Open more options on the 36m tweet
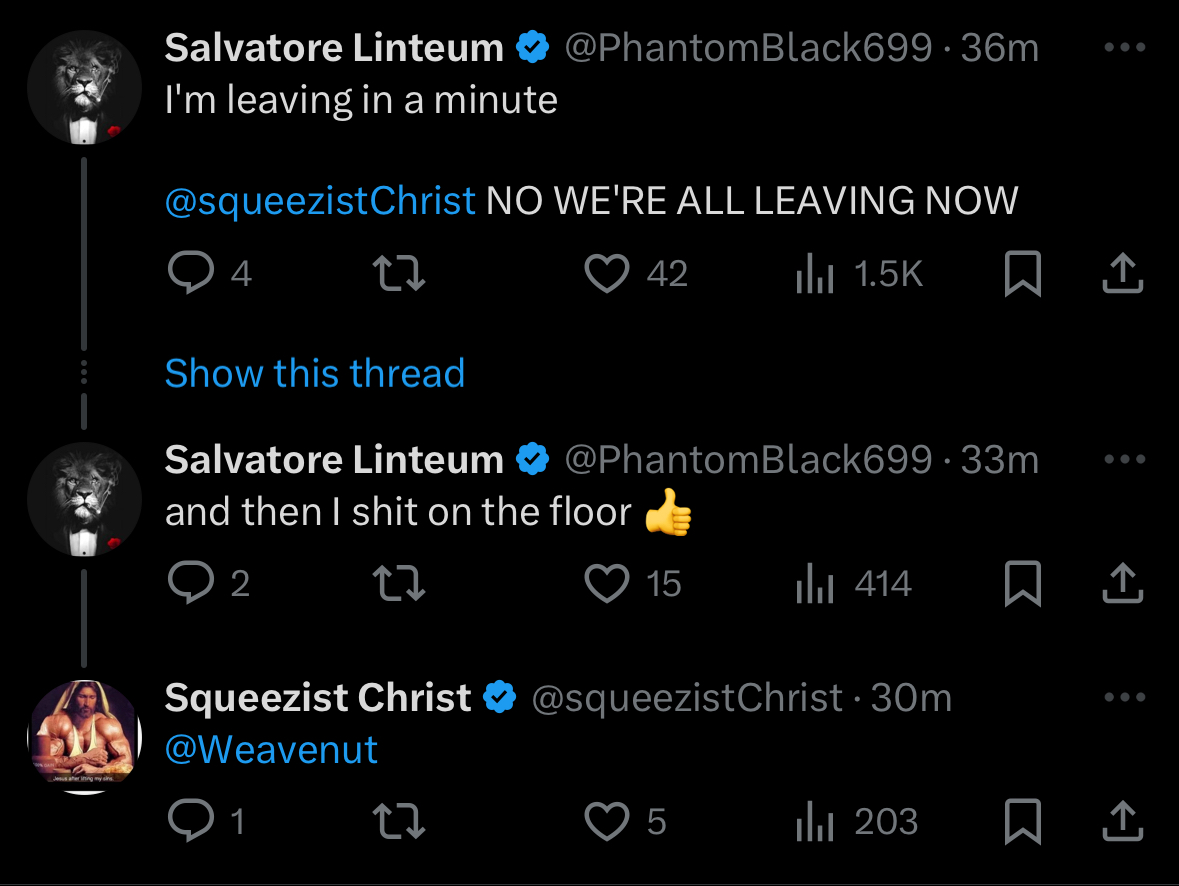The height and width of the screenshot is (886, 1179). coord(1124,47)
